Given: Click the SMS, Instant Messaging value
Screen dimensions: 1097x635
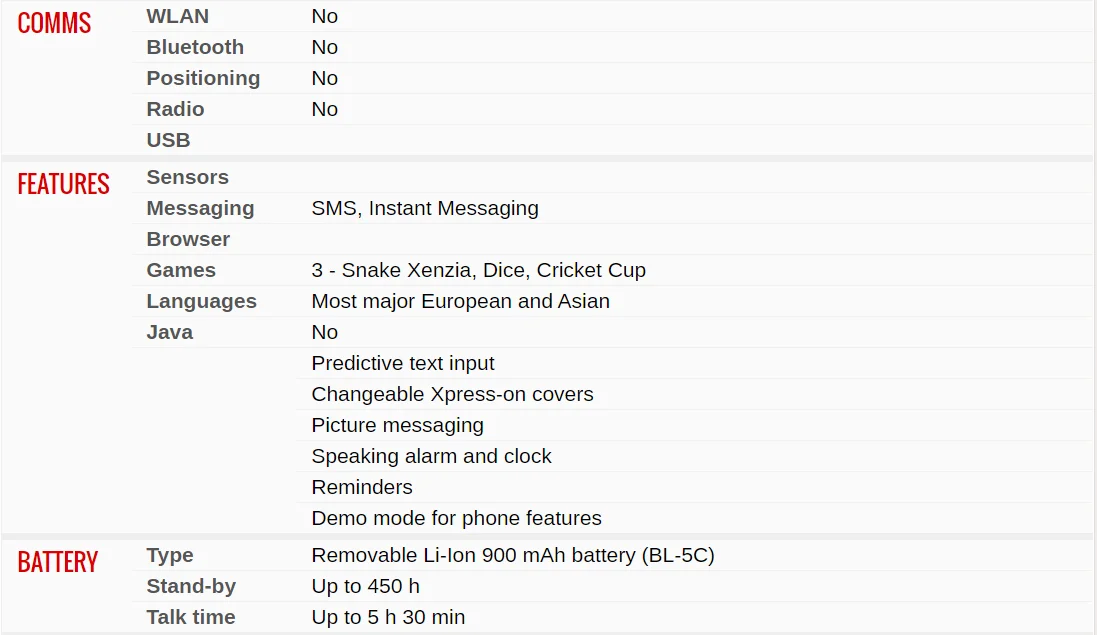Looking at the screenshot, I should [425, 208].
